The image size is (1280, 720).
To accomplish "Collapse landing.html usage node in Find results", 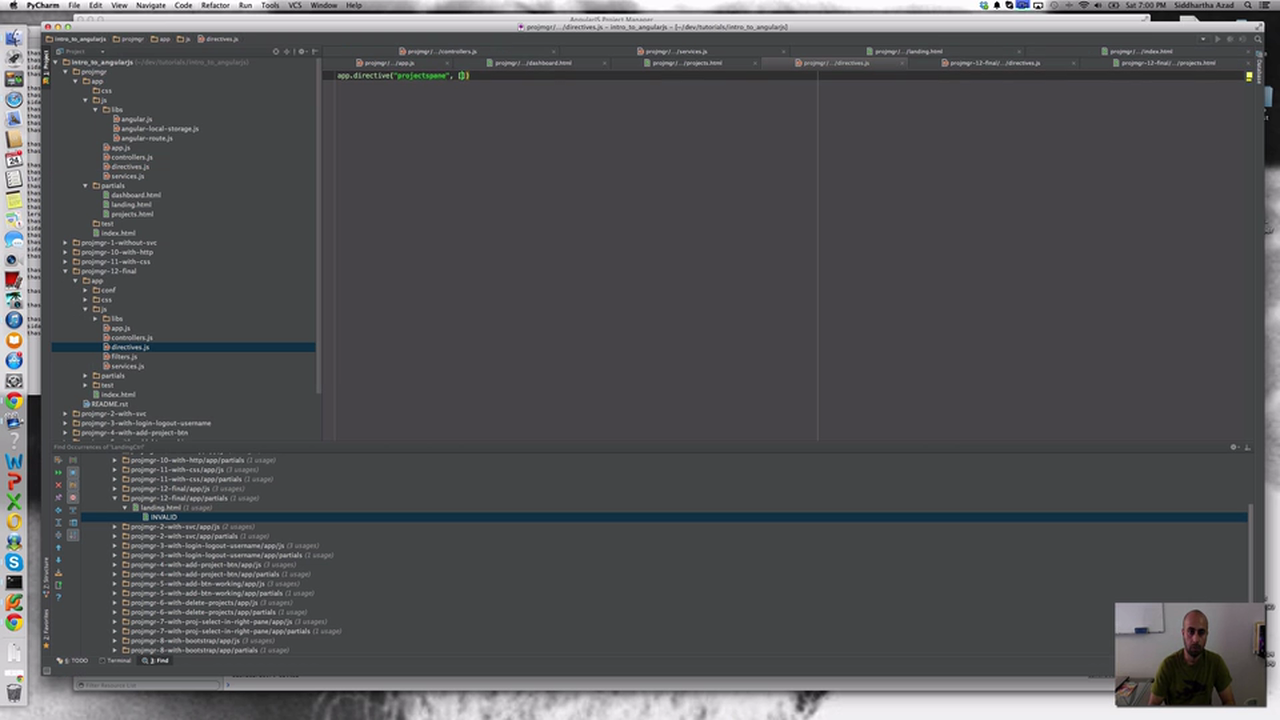I will coord(125,508).
